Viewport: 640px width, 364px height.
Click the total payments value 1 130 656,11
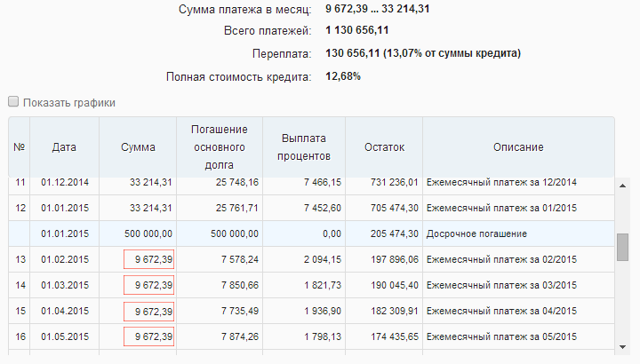pyautogui.click(x=357, y=30)
